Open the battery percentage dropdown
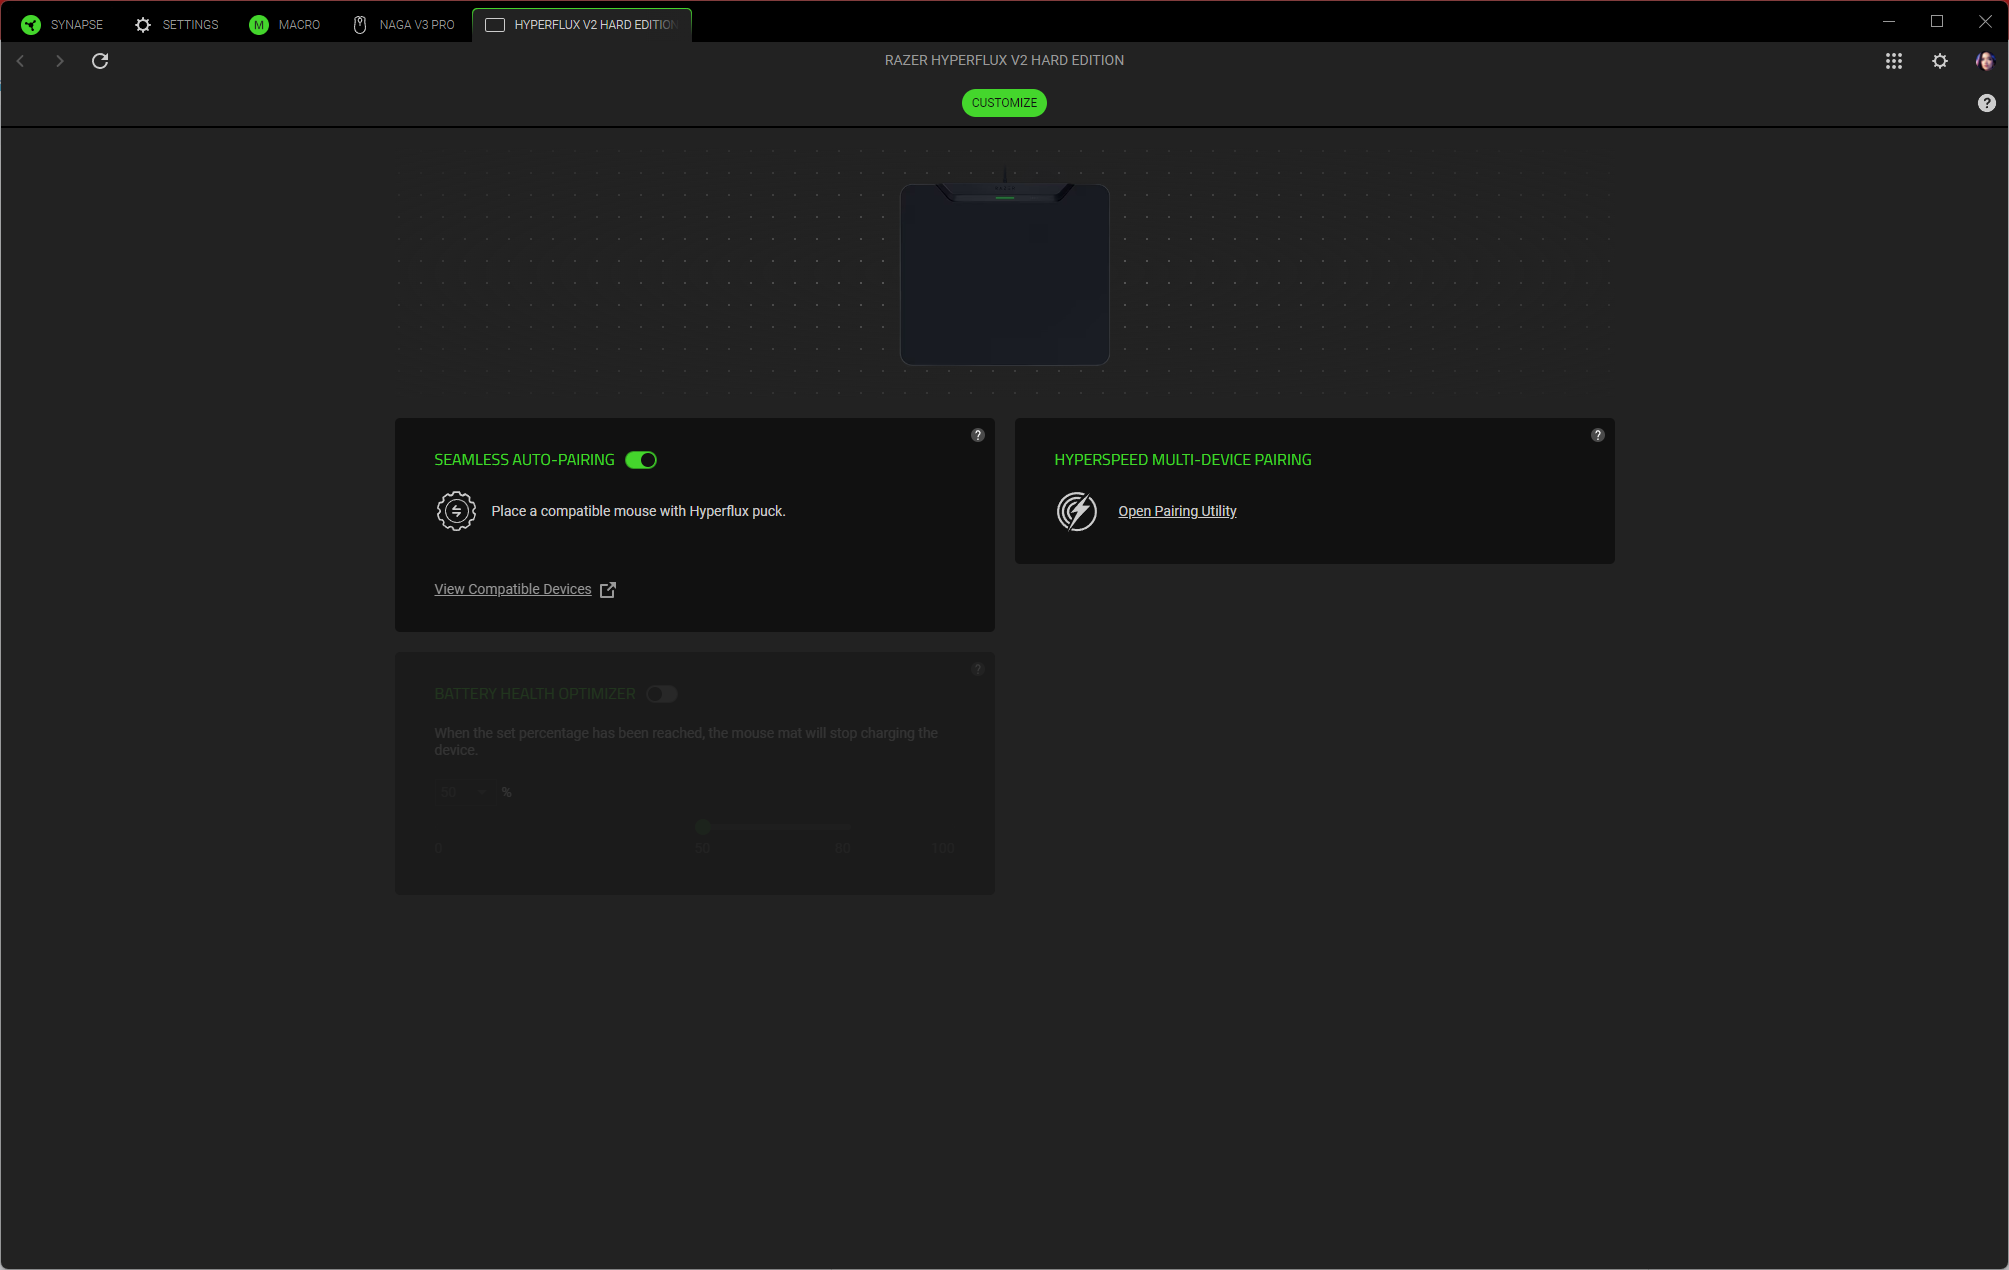Image resolution: width=2009 pixels, height=1270 pixels. pyautogui.click(x=463, y=792)
